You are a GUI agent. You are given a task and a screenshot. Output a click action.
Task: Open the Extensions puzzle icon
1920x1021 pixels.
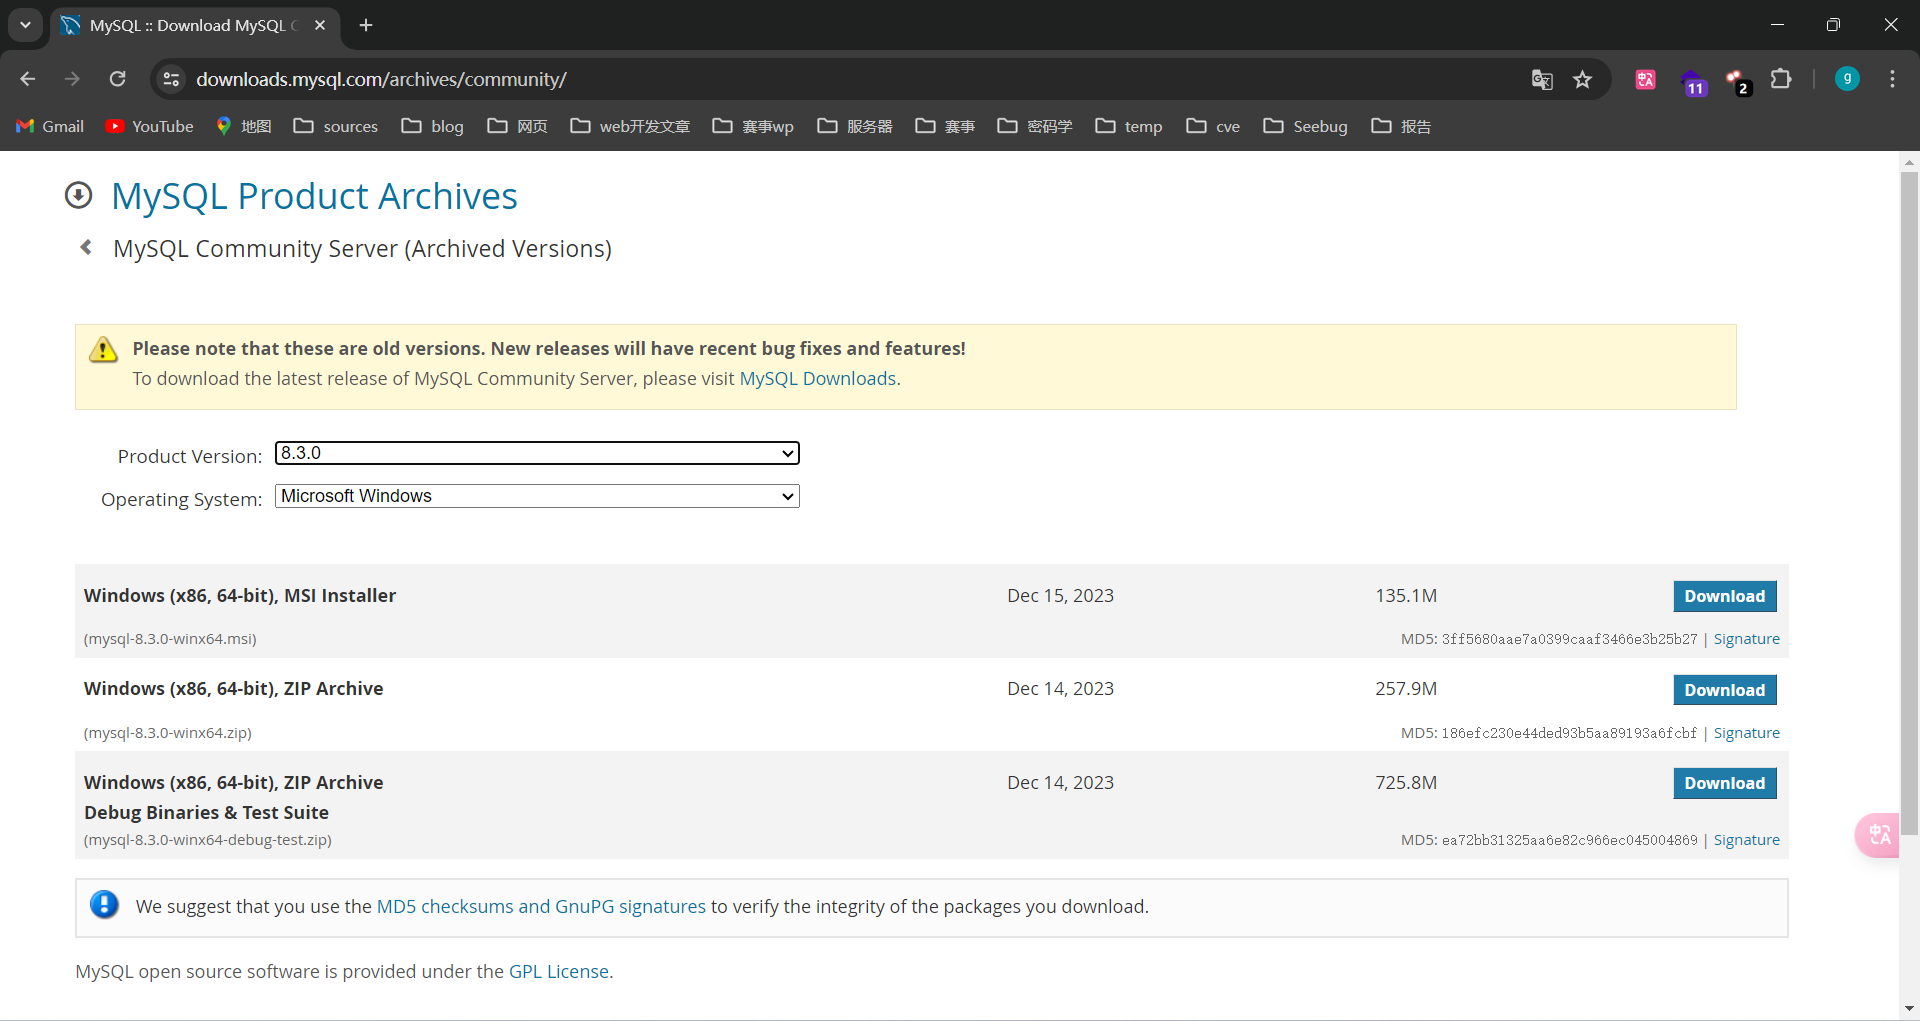pos(1781,79)
